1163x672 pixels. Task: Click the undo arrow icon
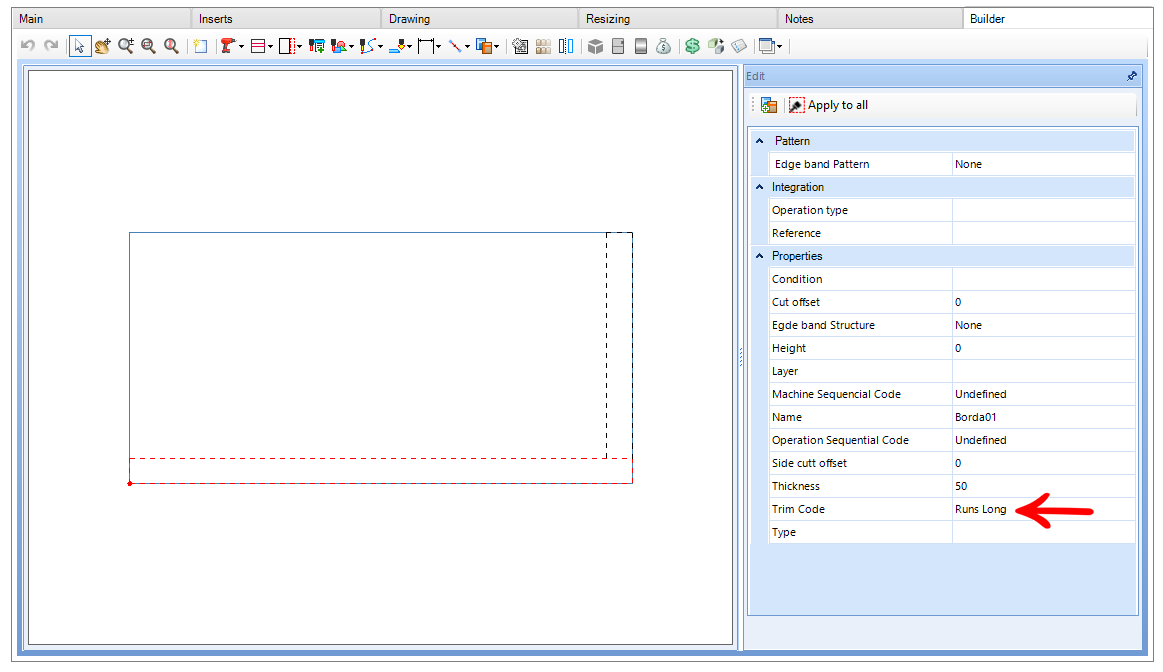pyautogui.click(x=28, y=46)
